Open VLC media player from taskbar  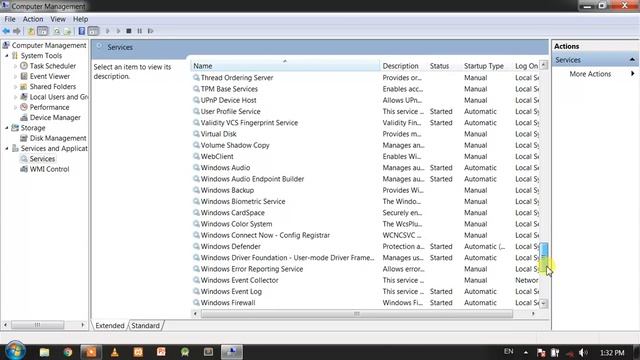[115, 352]
